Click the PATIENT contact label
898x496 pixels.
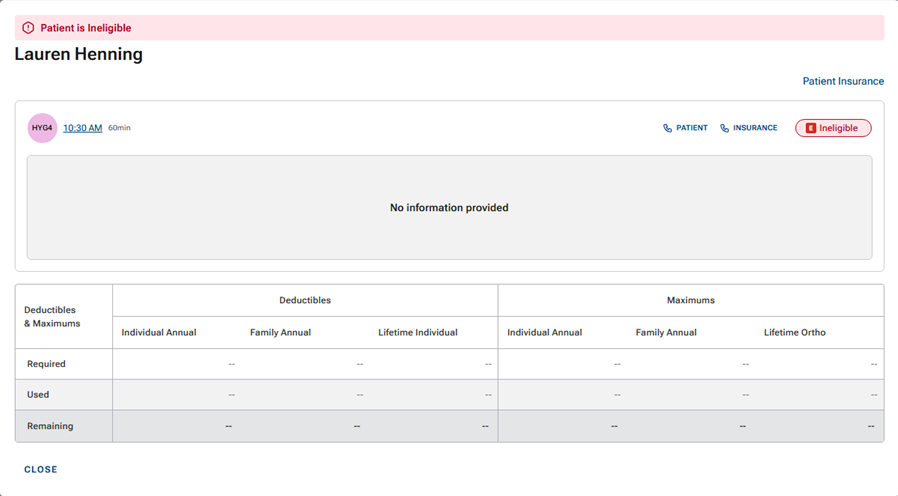[x=691, y=128]
